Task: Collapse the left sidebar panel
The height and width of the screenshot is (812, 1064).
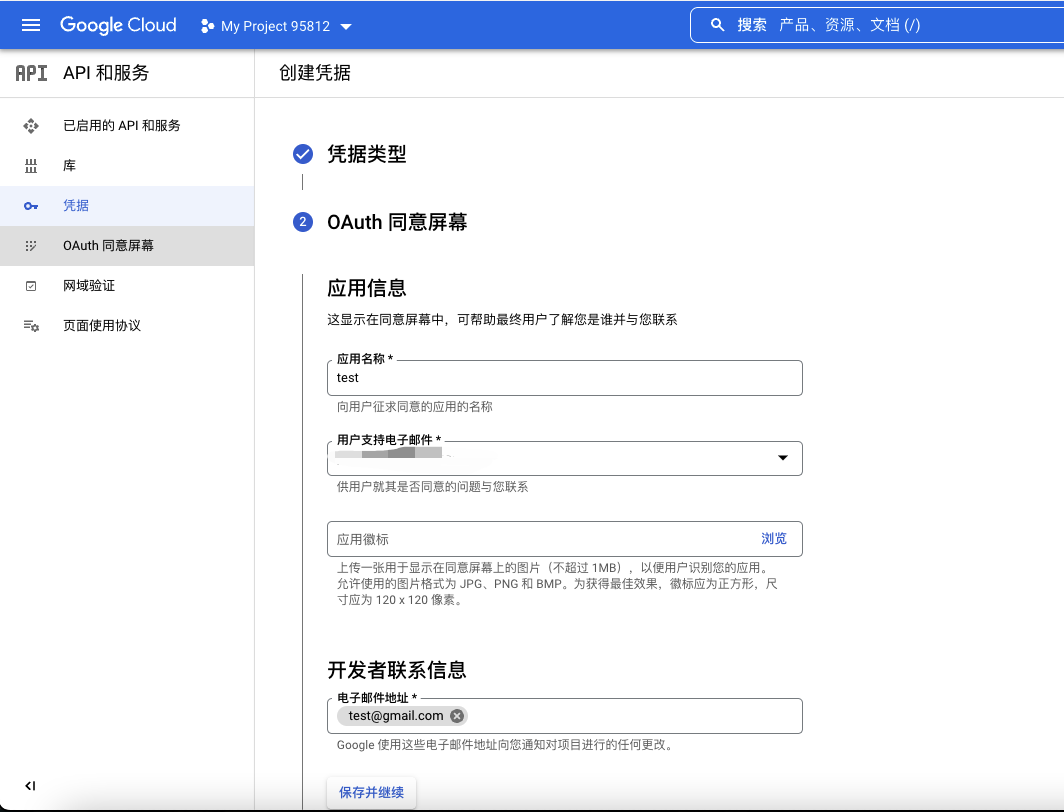Action: point(30,786)
